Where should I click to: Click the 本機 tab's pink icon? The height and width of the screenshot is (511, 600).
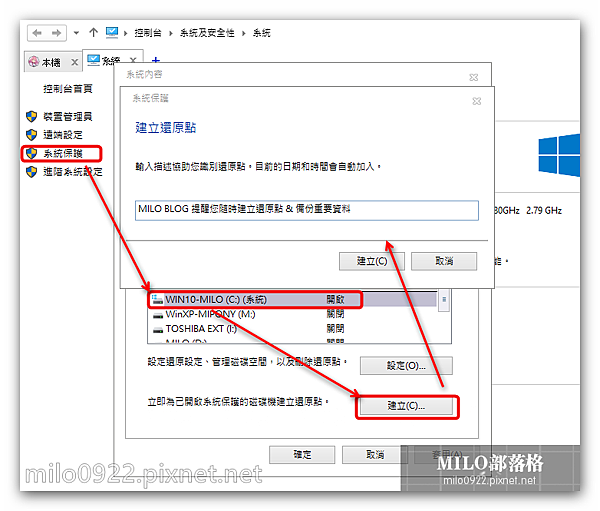tap(34, 61)
